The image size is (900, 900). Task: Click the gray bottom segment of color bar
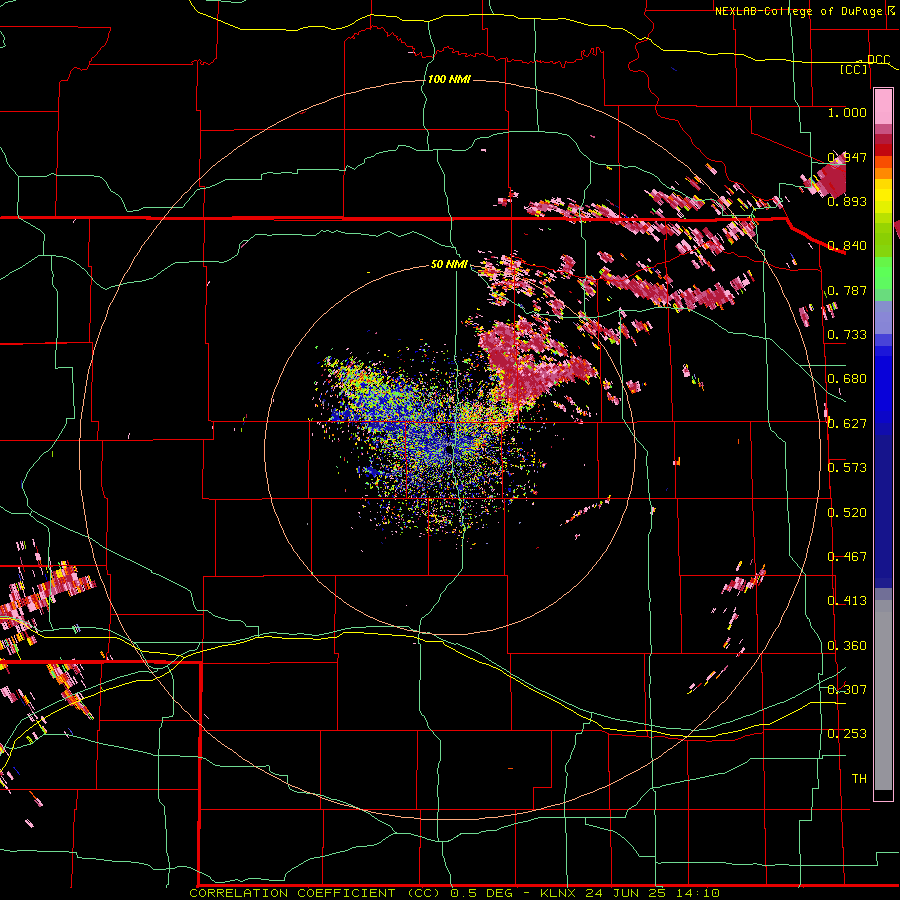883,695
